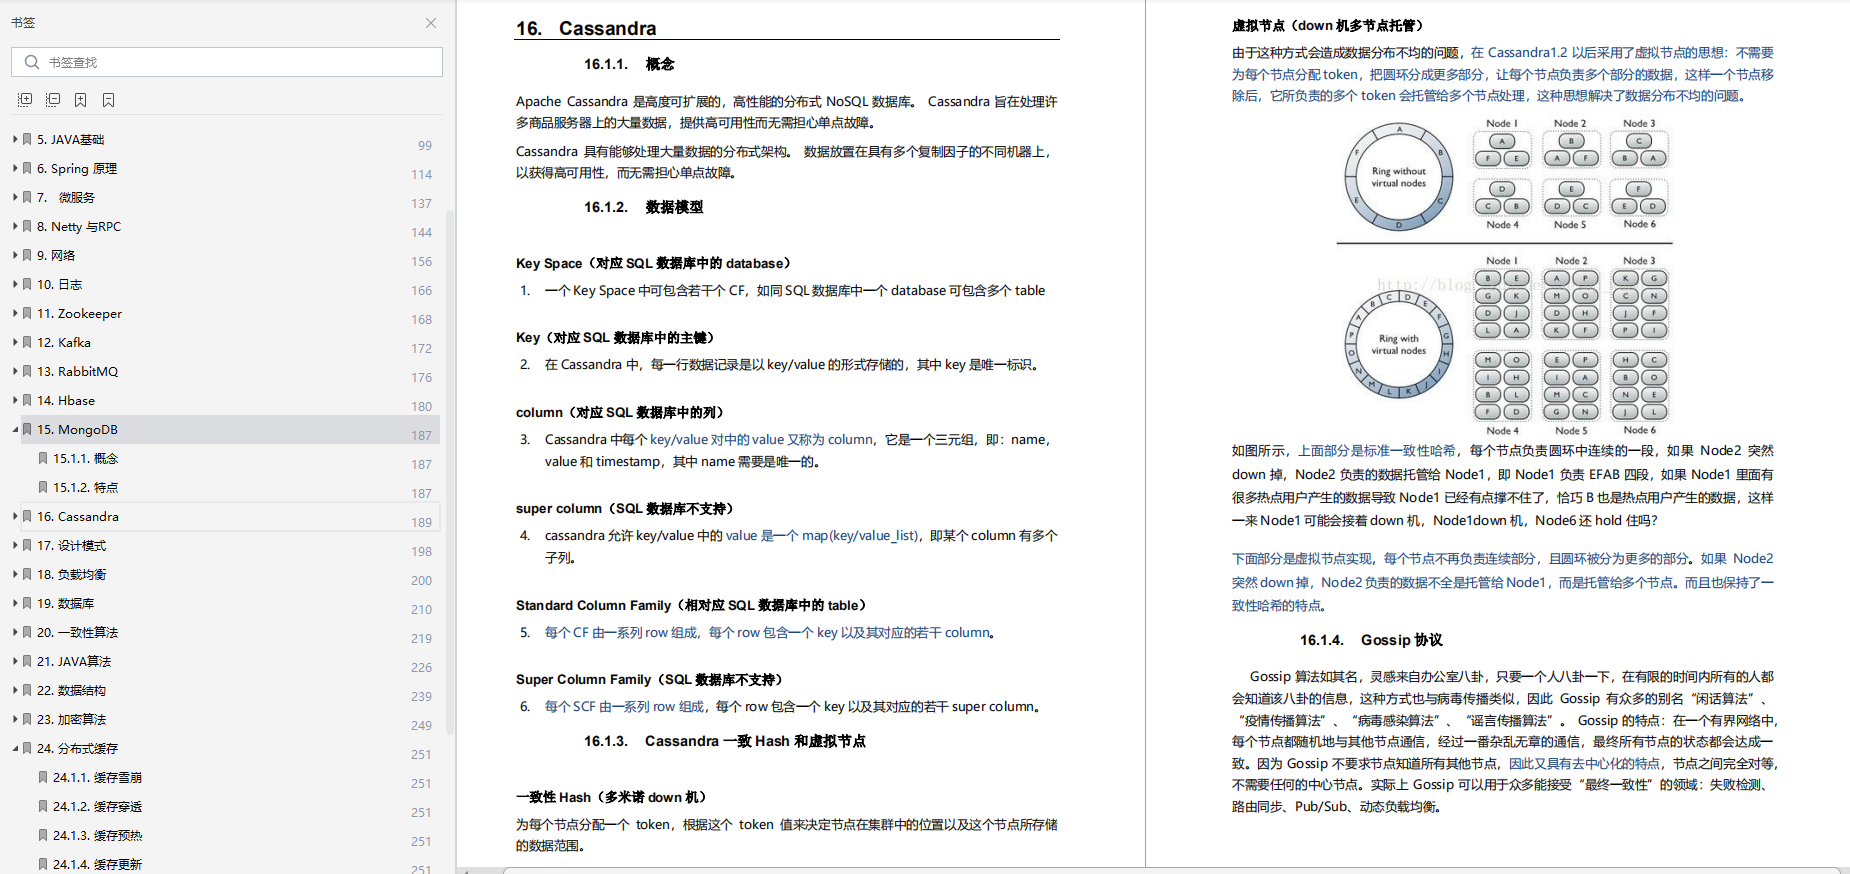1850x874 pixels.
Task: Click bookmark icon beside 14. Hbase
Action: coord(28,401)
